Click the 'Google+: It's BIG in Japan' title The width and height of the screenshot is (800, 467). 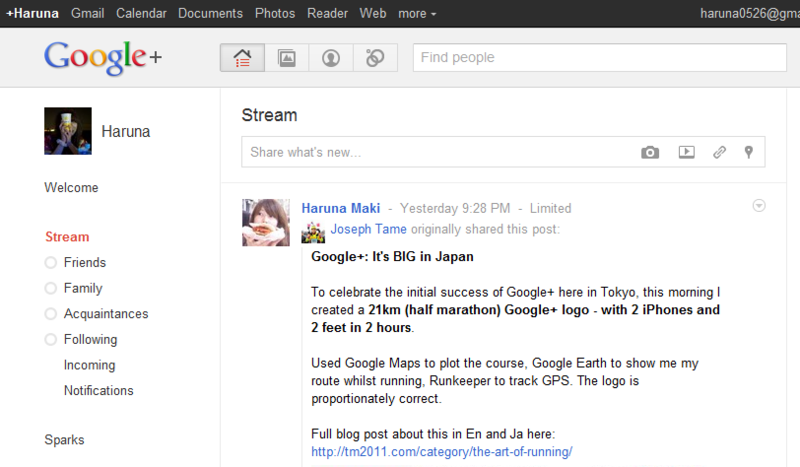pos(392,256)
